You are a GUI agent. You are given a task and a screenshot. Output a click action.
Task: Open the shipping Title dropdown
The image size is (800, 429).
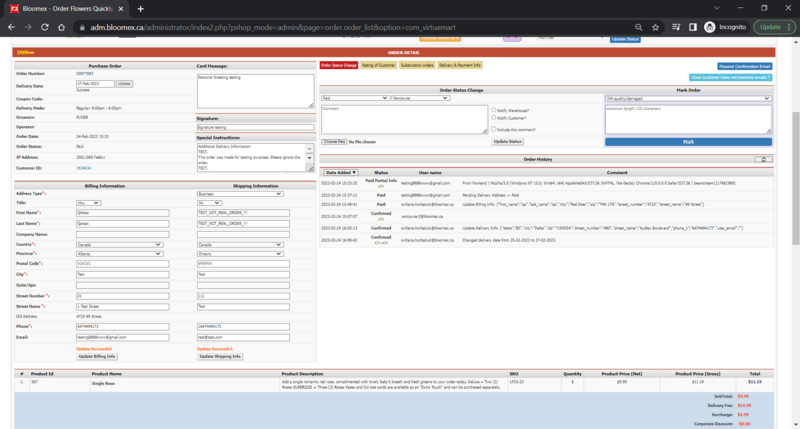click(209, 203)
